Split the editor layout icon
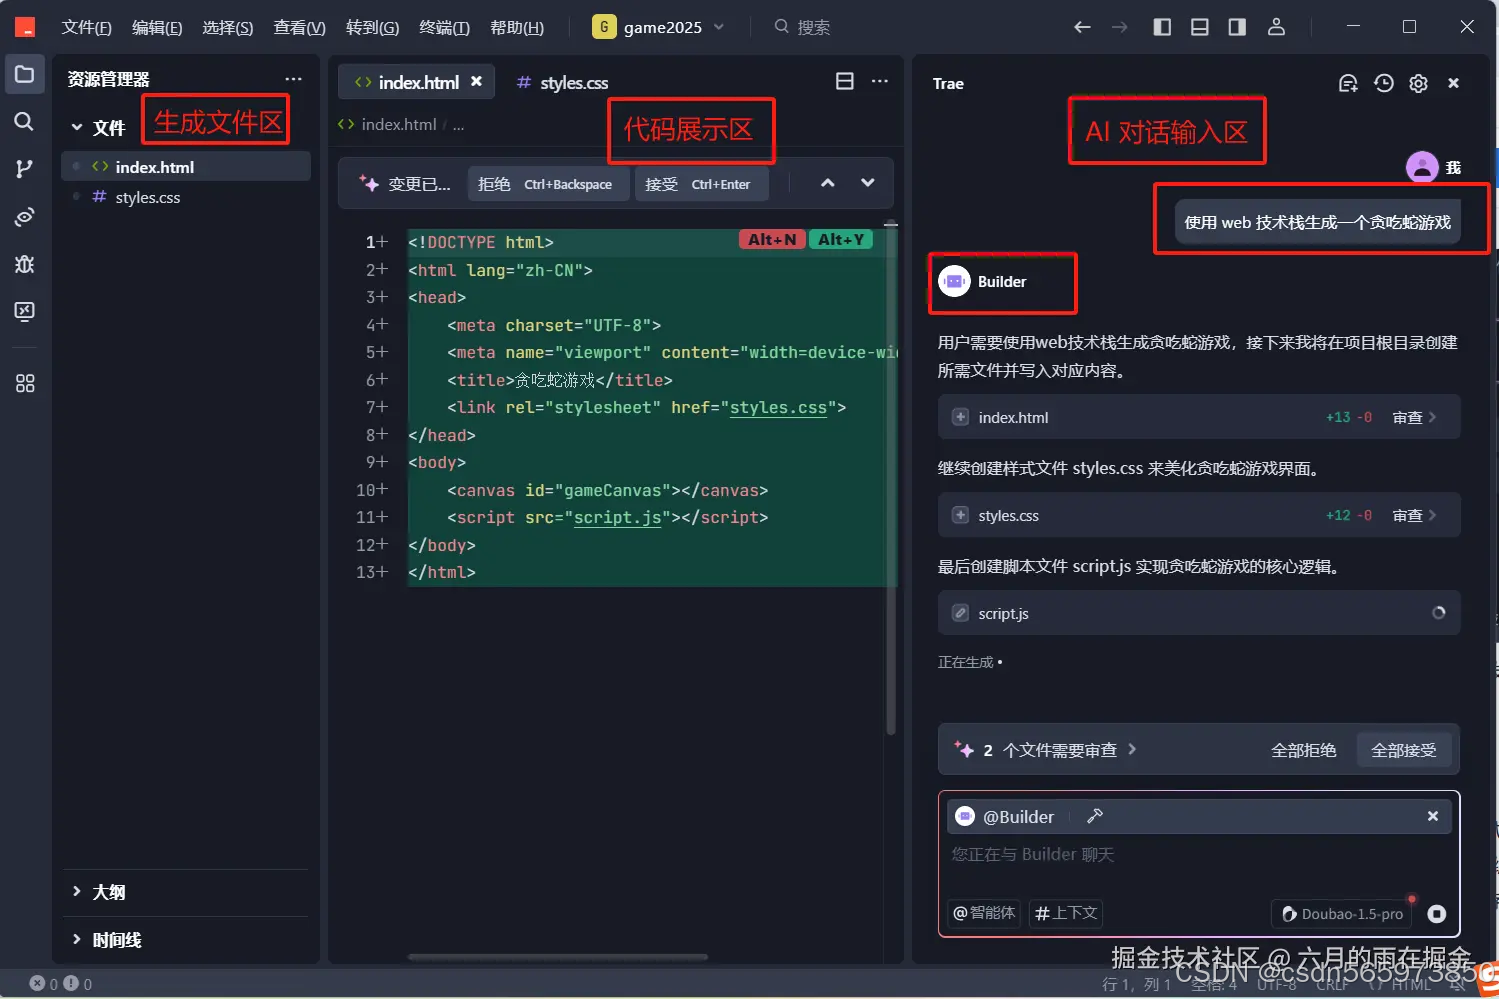Image resolution: width=1499 pixels, height=999 pixels. (845, 81)
